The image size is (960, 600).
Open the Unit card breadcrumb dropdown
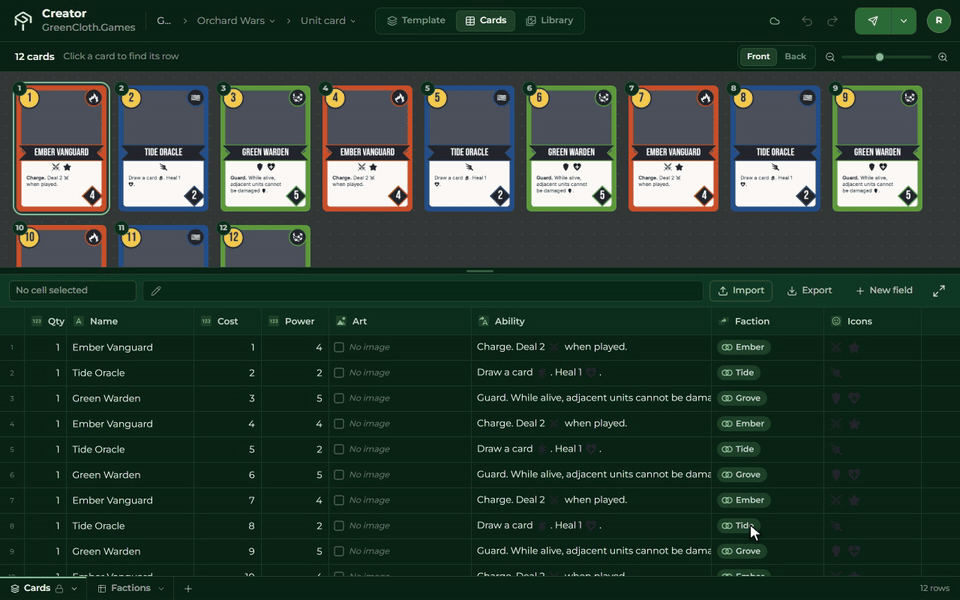[x=328, y=21]
